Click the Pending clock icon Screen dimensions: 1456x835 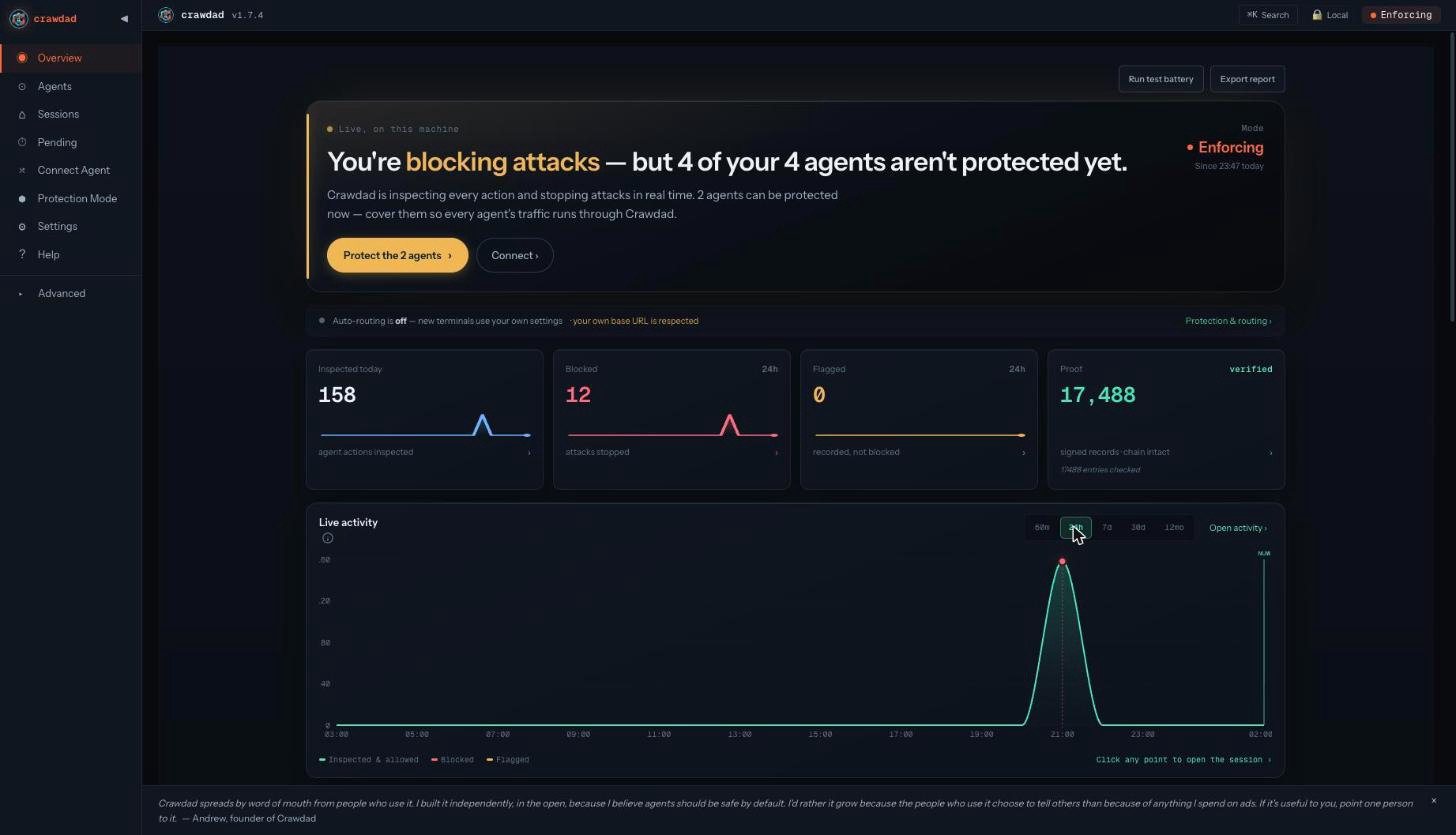tap(22, 142)
